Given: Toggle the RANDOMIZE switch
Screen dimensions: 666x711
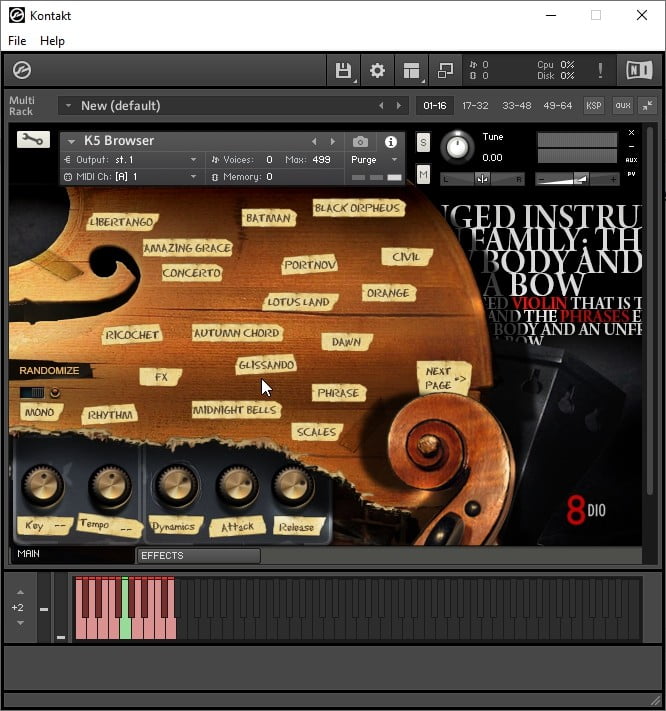Looking at the screenshot, I should pos(32,392).
